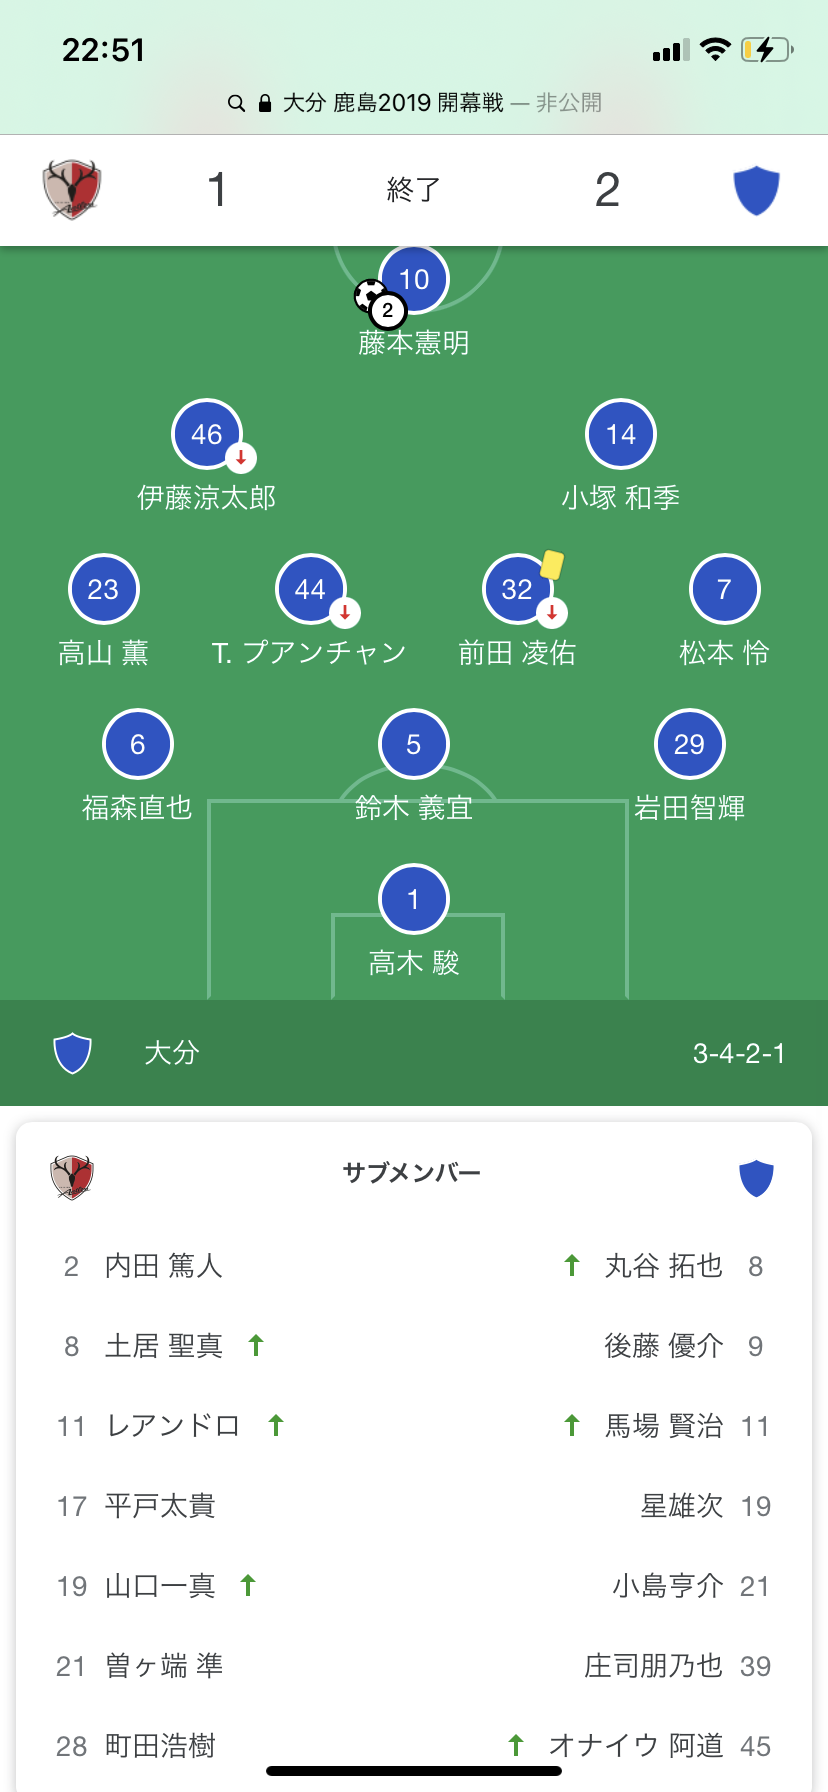Tap the lock icon in address bar

point(265,103)
